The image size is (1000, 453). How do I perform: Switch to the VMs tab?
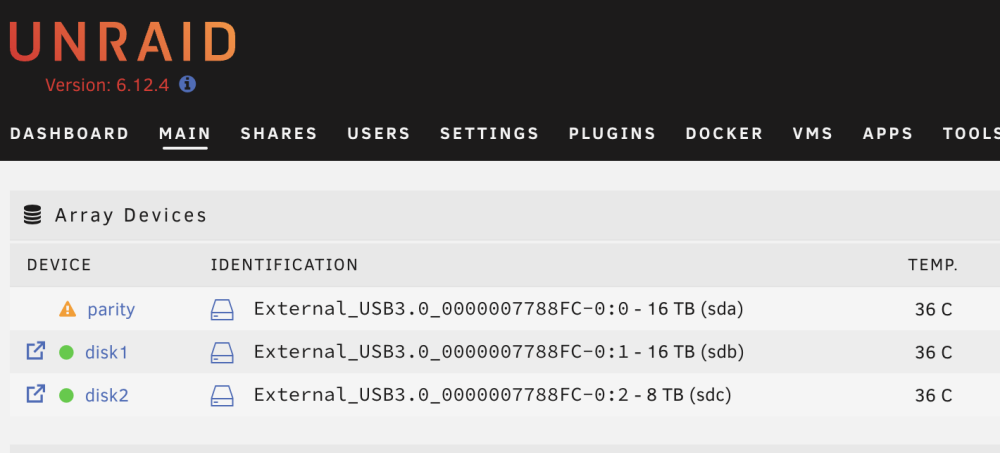(813, 133)
